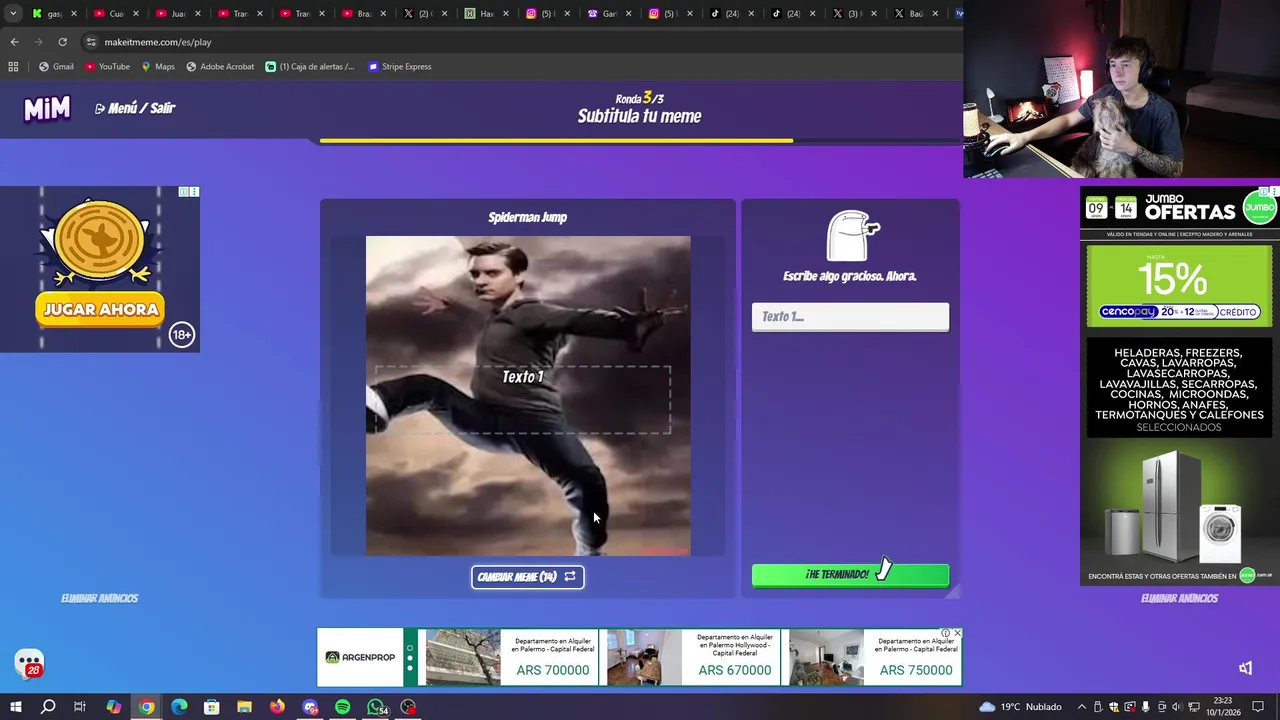Viewport: 1280px width, 720px height.
Task: Close the 'Hax' tab
Action: click(505, 14)
